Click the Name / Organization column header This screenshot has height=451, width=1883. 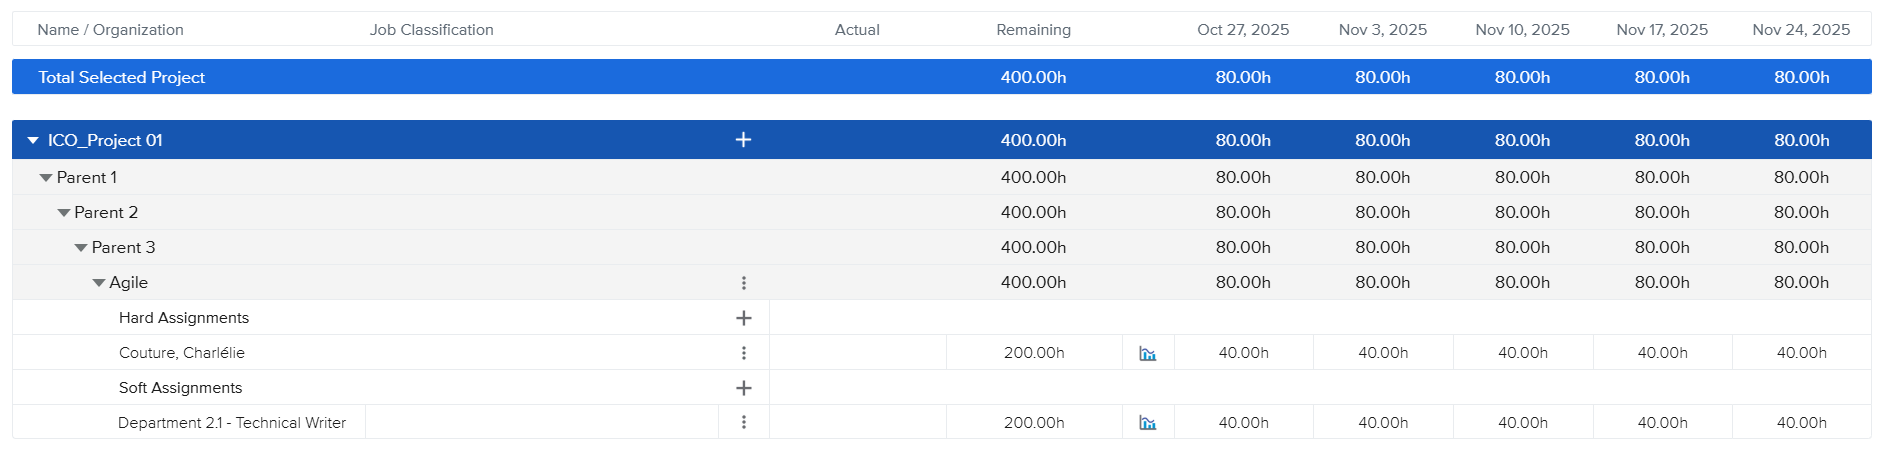[110, 30]
